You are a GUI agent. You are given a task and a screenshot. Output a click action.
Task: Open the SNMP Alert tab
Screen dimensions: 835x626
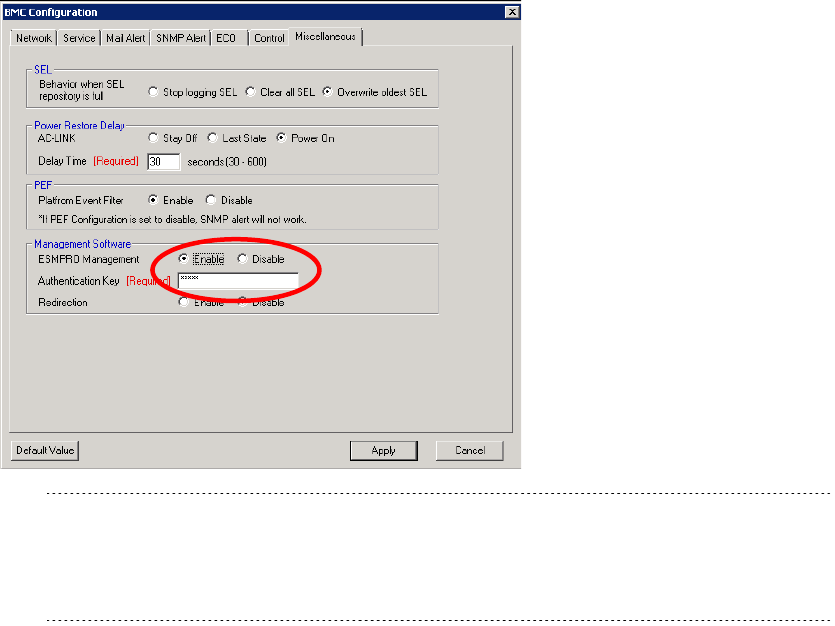181,38
